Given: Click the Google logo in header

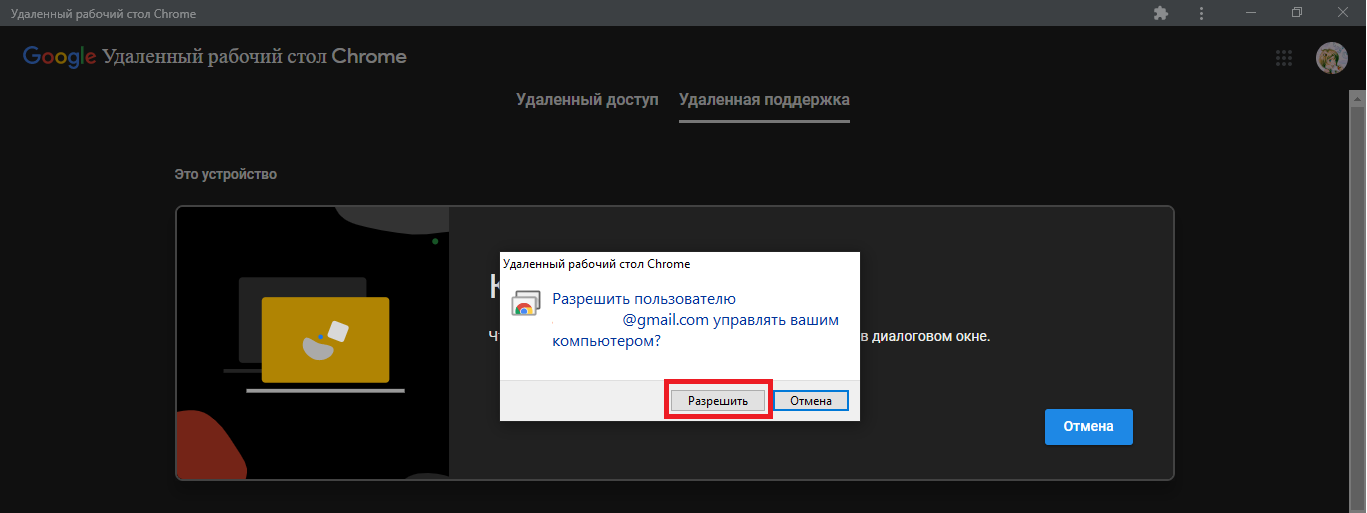Looking at the screenshot, I should pos(59,57).
